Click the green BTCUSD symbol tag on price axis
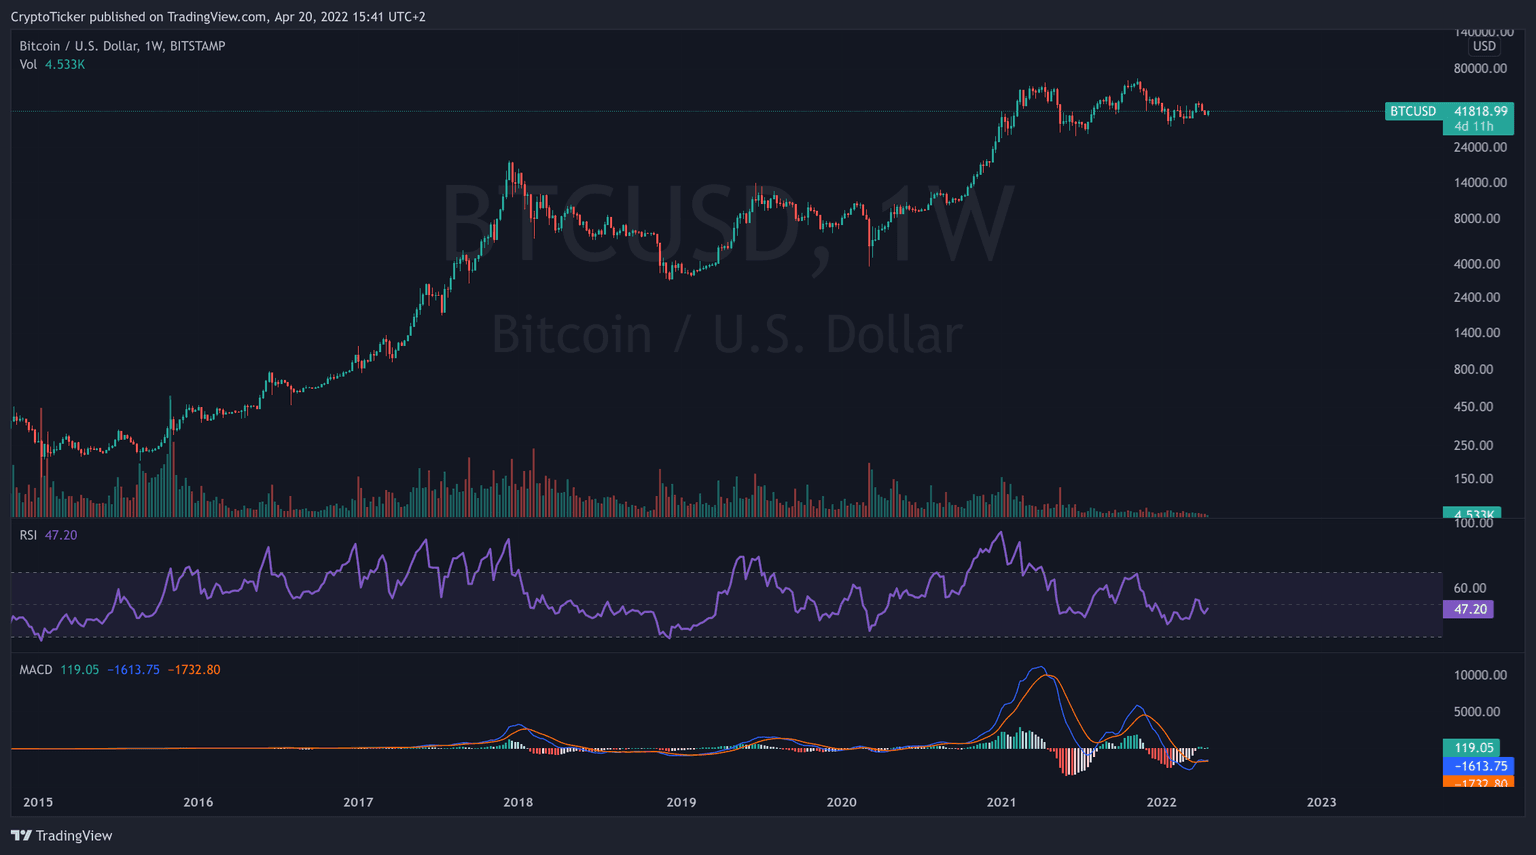Screen dimensions: 1536x855 [1413, 112]
